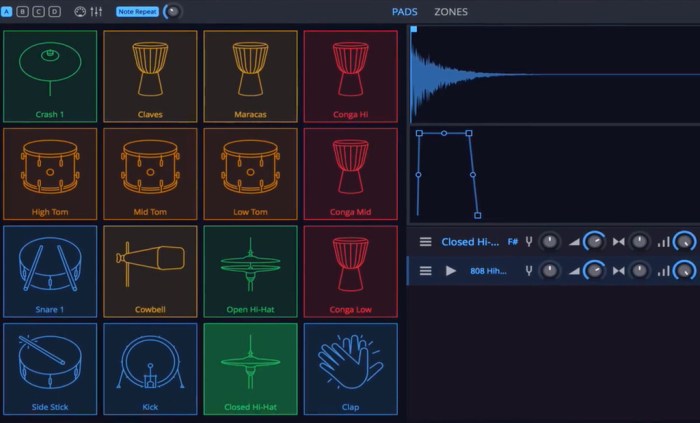Select the Cowbell pad
This screenshot has width=700, height=423.
click(150, 271)
